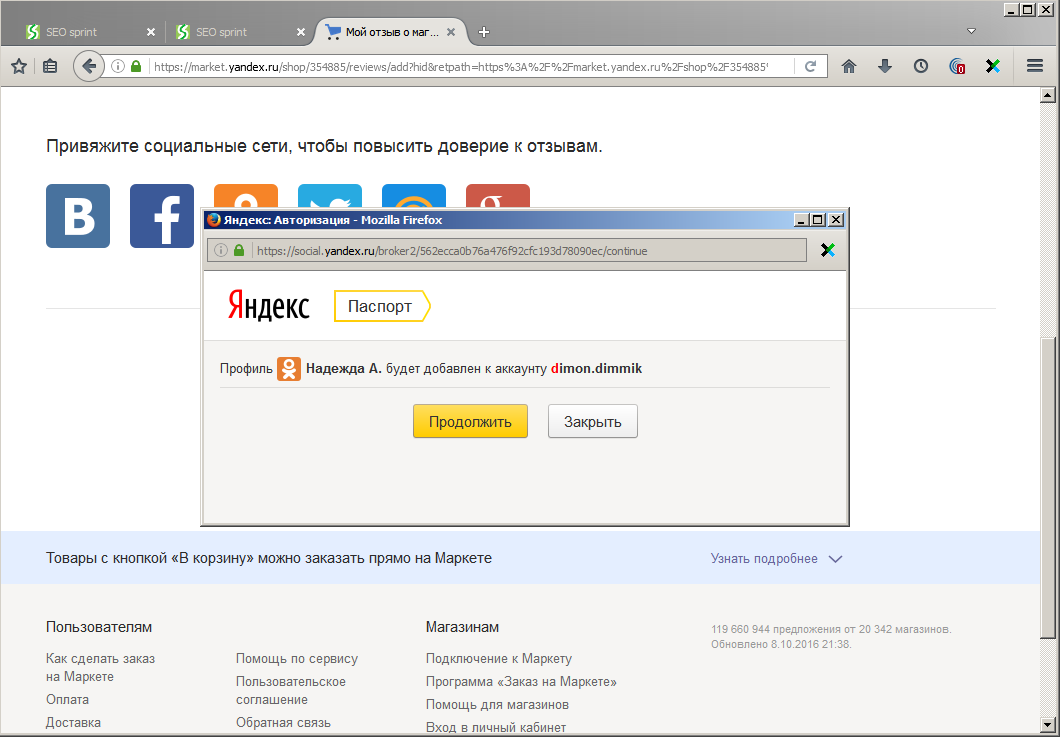Open 'Вход в личный кабинет' link

(496, 728)
